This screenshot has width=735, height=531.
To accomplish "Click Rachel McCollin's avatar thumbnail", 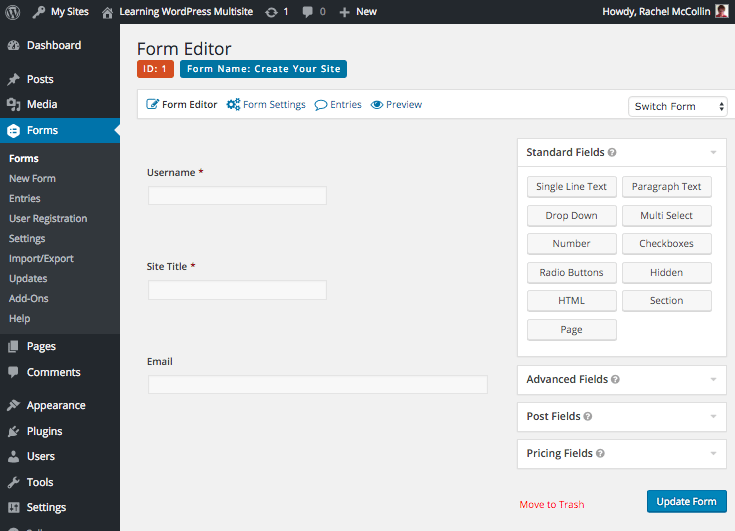I will (721, 11).
